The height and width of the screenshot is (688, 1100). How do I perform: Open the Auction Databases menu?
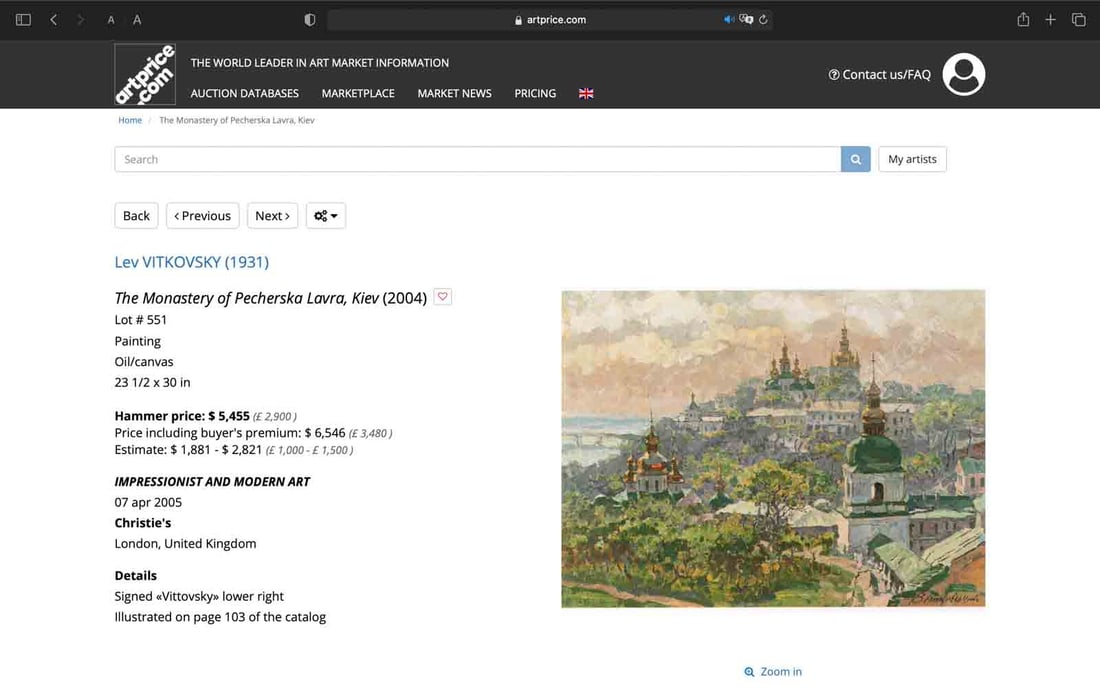coord(245,93)
